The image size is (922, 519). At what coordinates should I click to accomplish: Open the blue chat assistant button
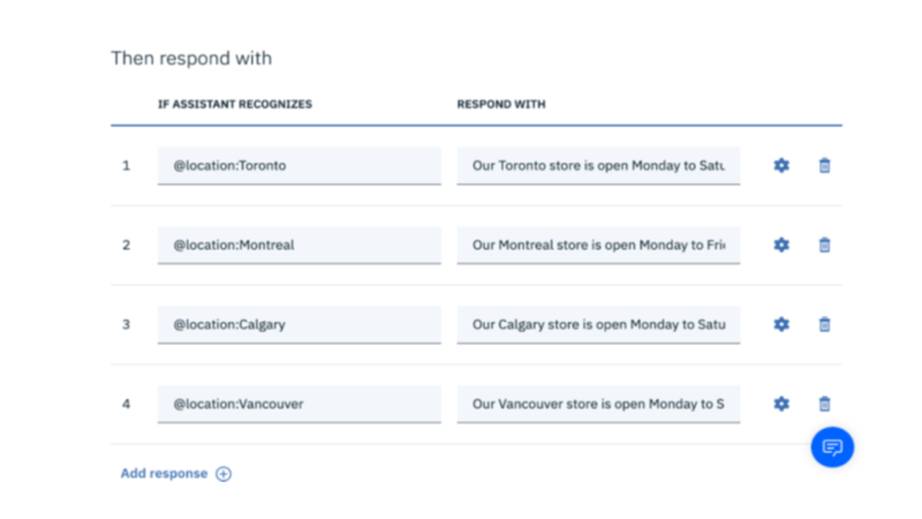(x=832, y=447)
